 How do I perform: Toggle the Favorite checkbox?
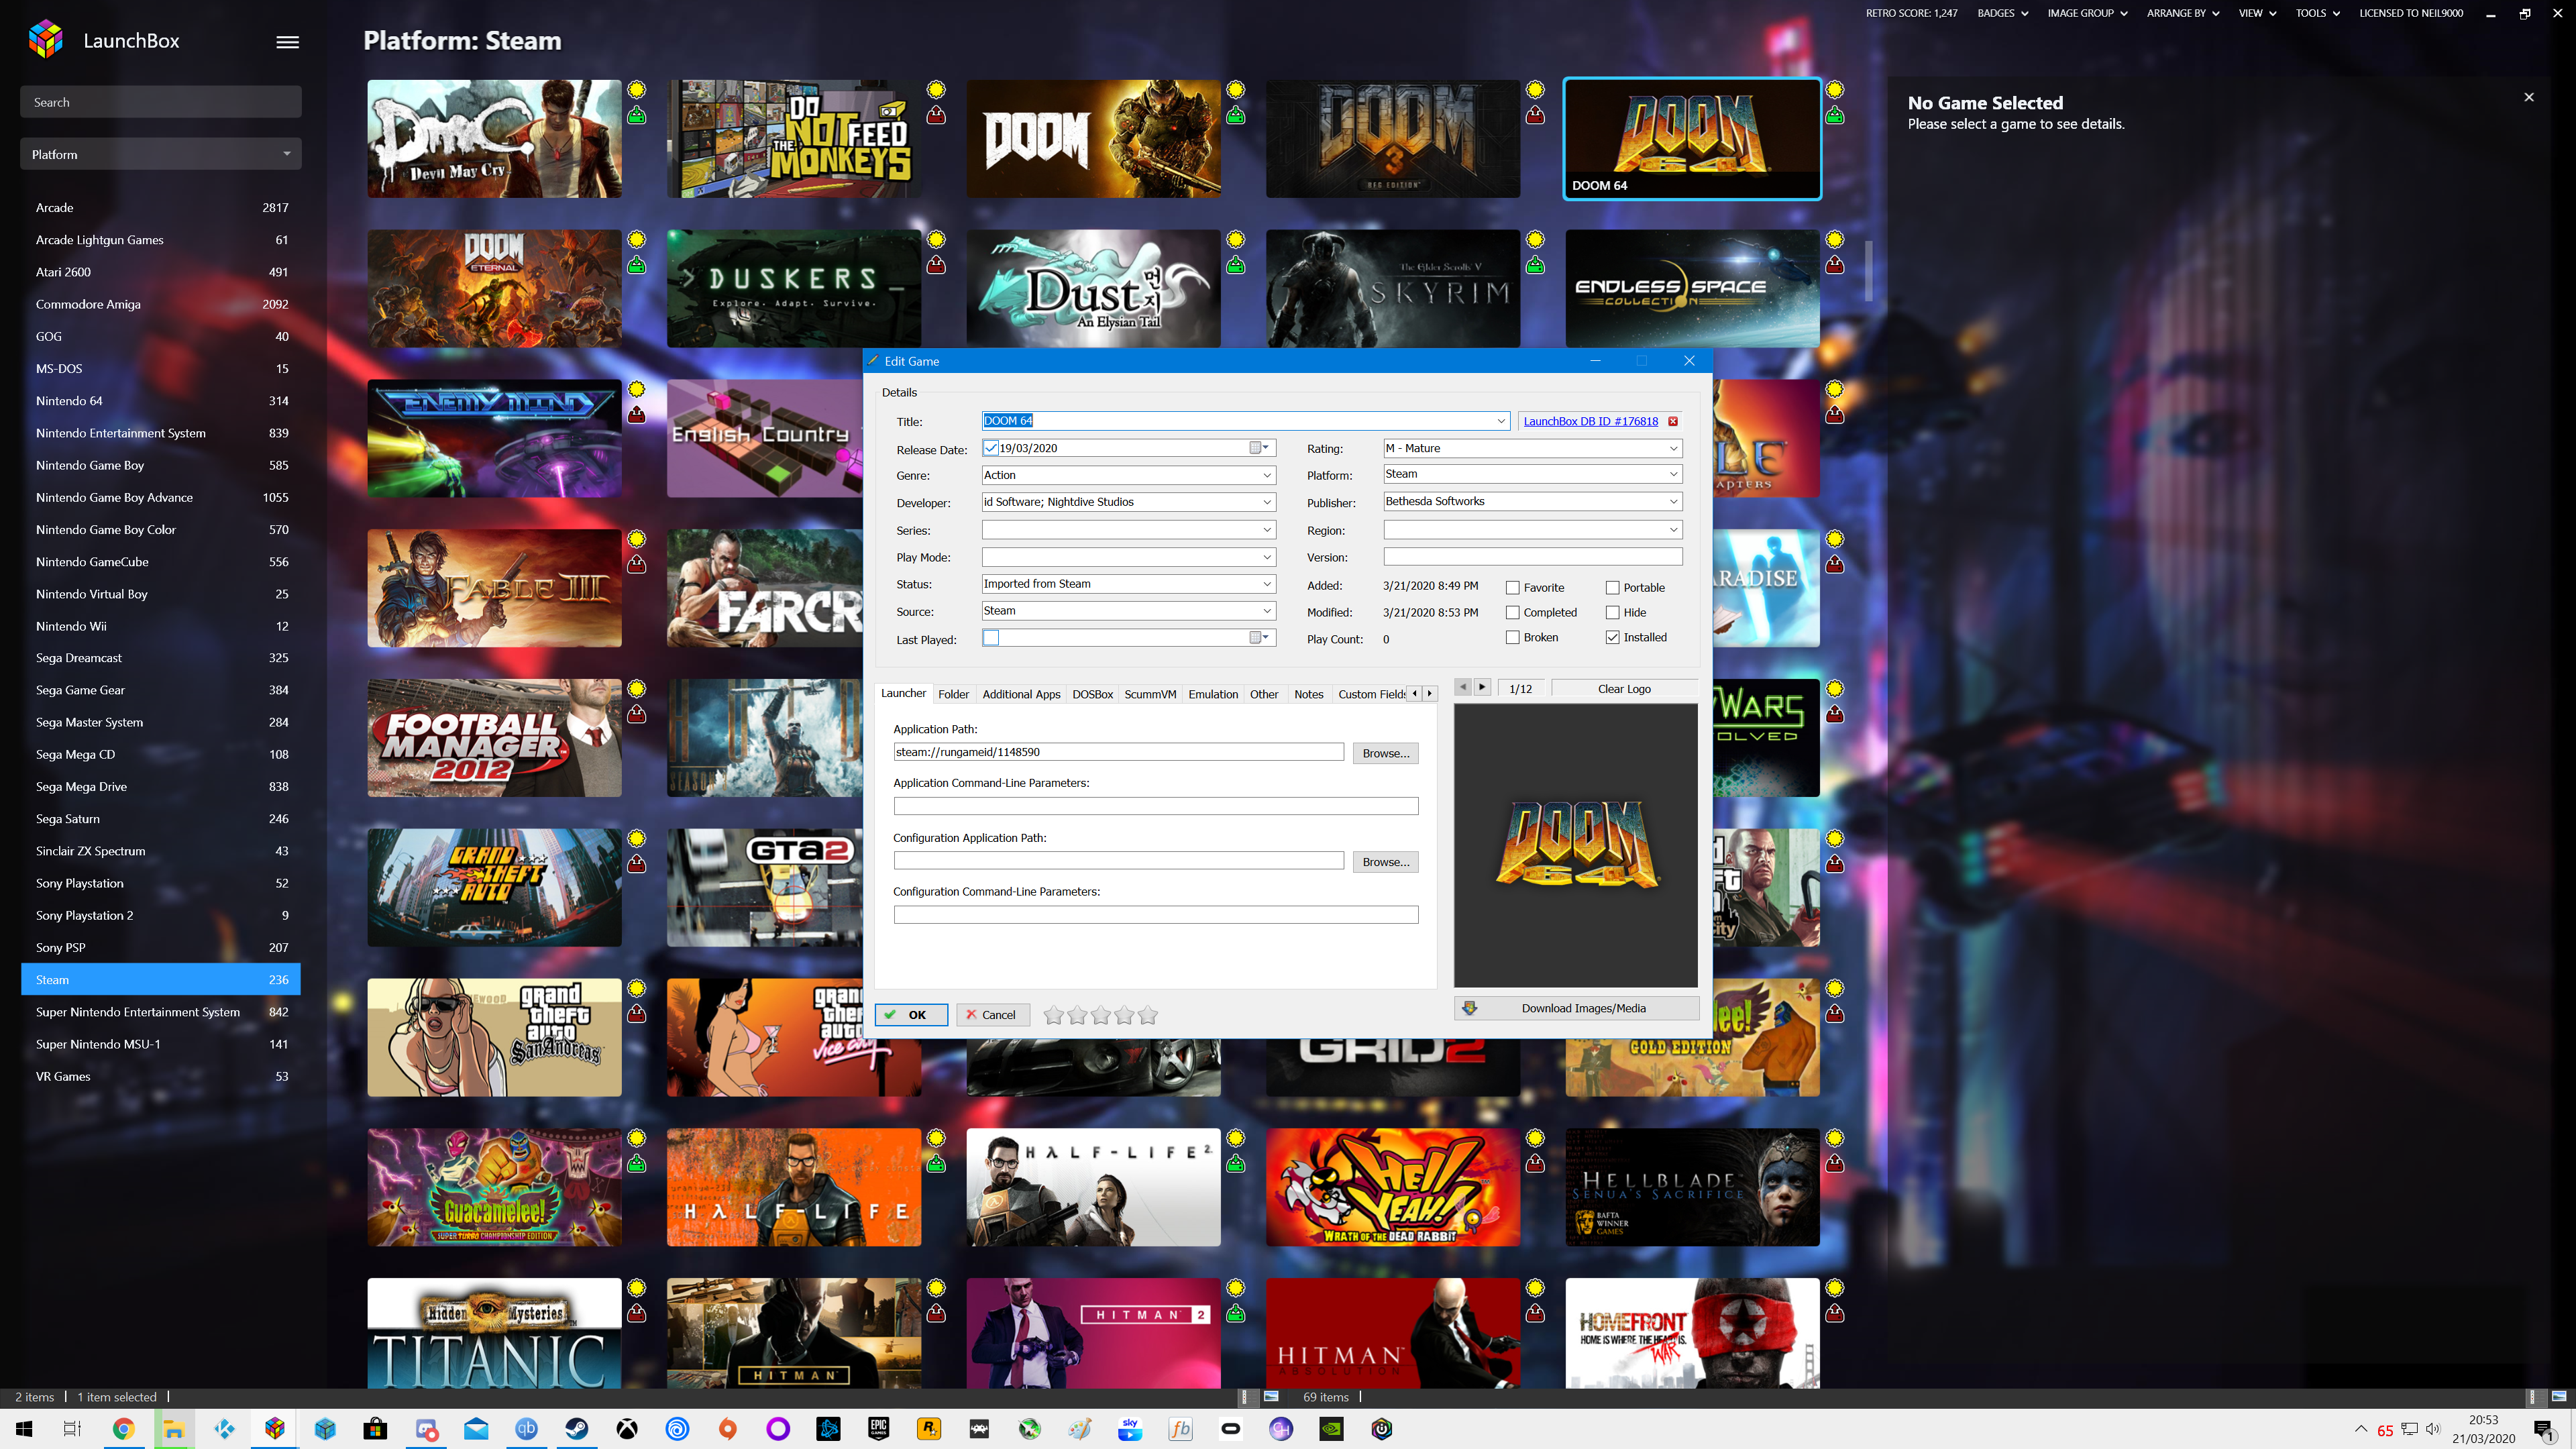tap(1512, 587)
